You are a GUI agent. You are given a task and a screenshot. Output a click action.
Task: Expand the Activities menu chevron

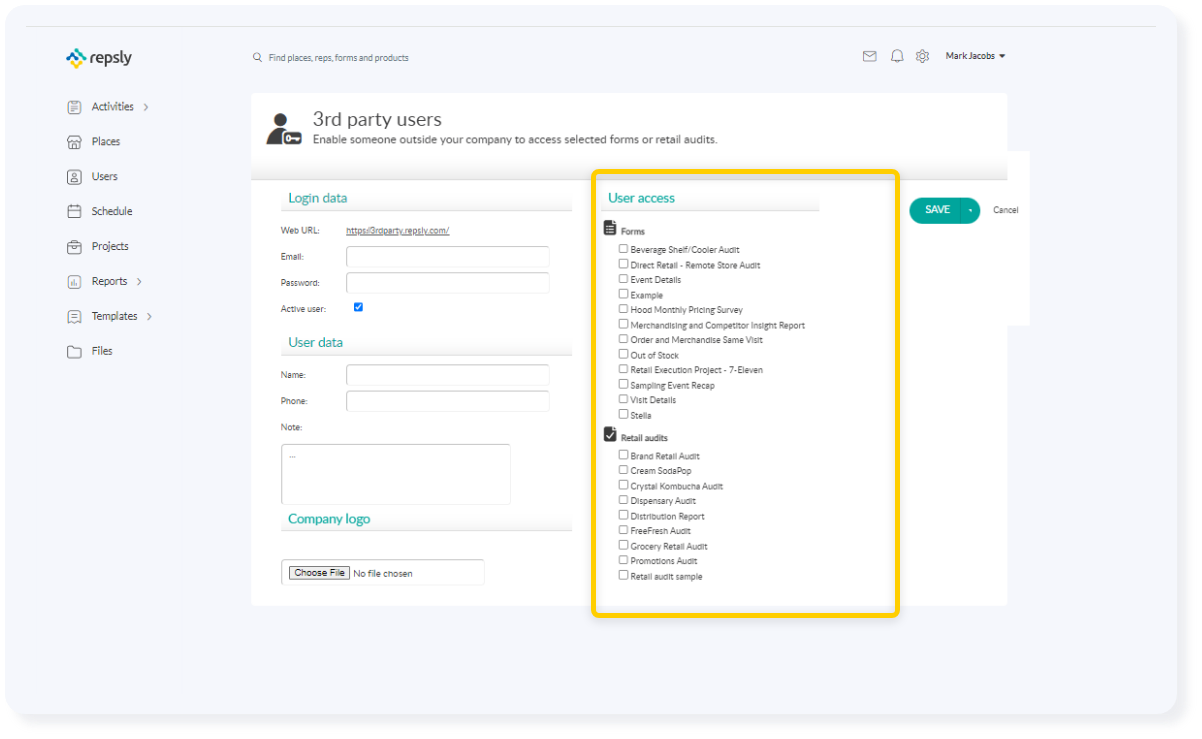pos(146,107)
